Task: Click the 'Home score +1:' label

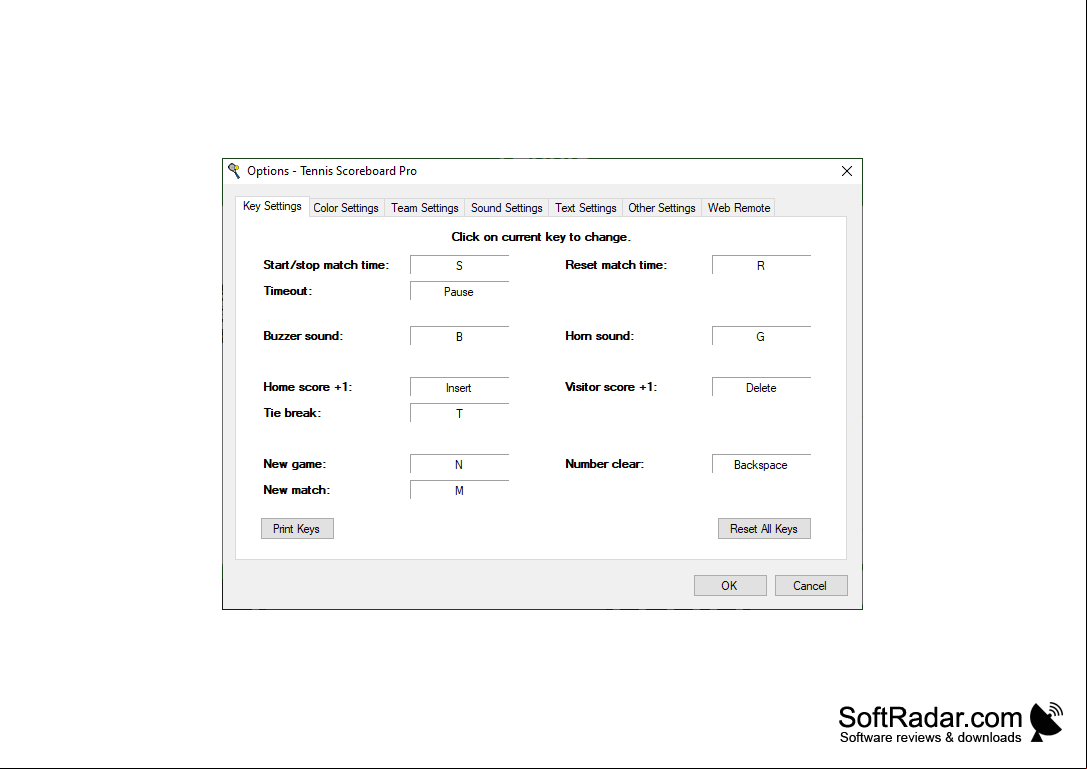Action: 308,387
